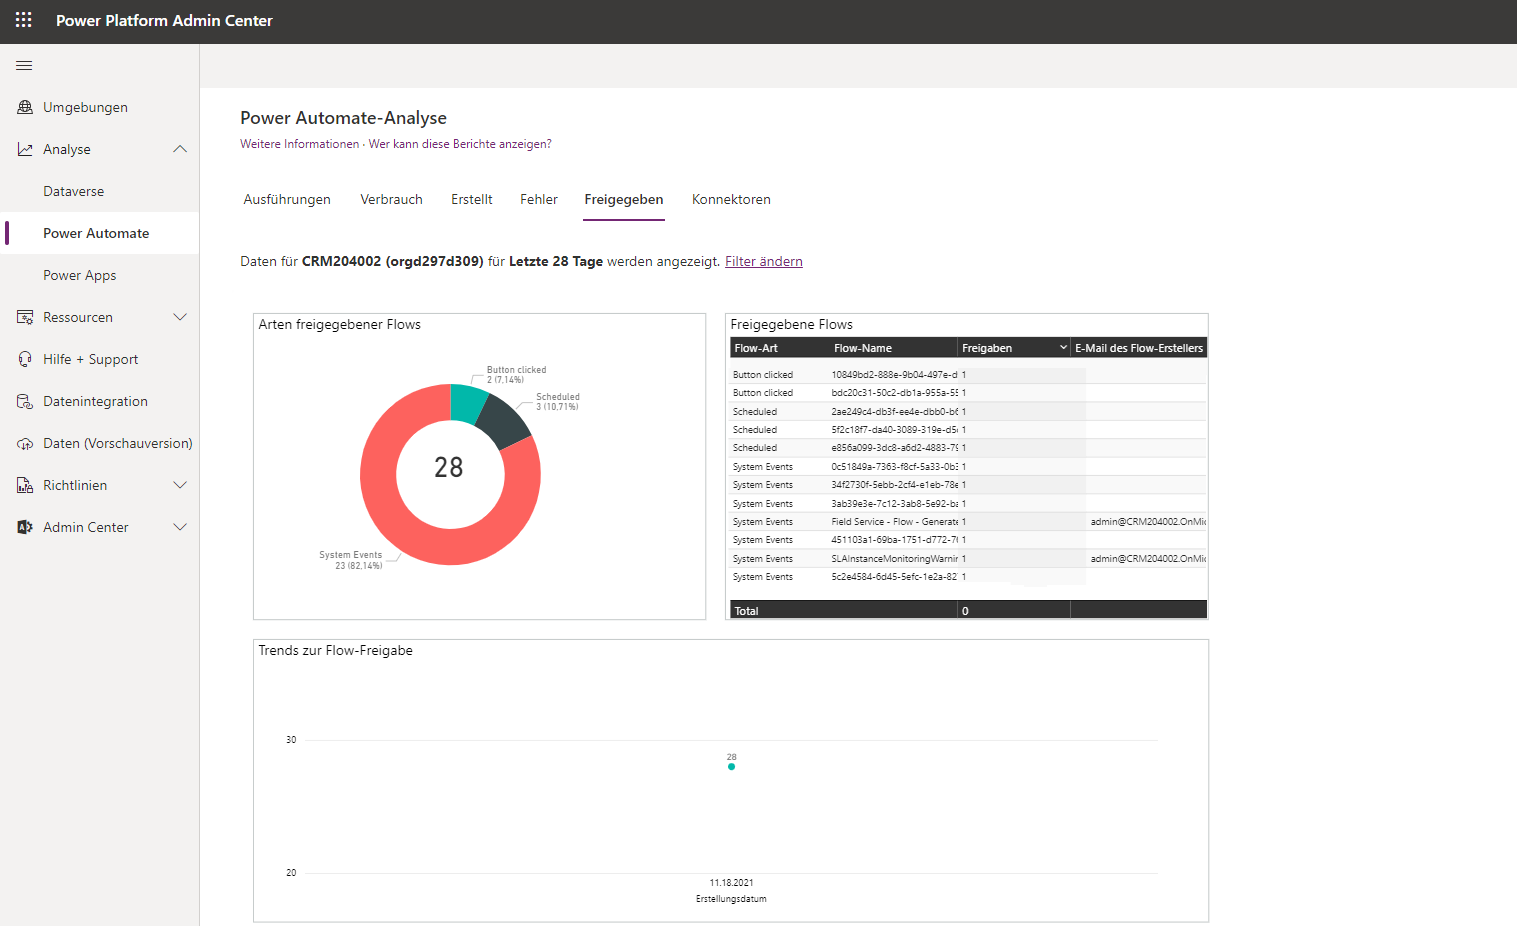1517x926 pixels.
Task: Open Dataverse analytics in sidebar
Action: [73, 191]
